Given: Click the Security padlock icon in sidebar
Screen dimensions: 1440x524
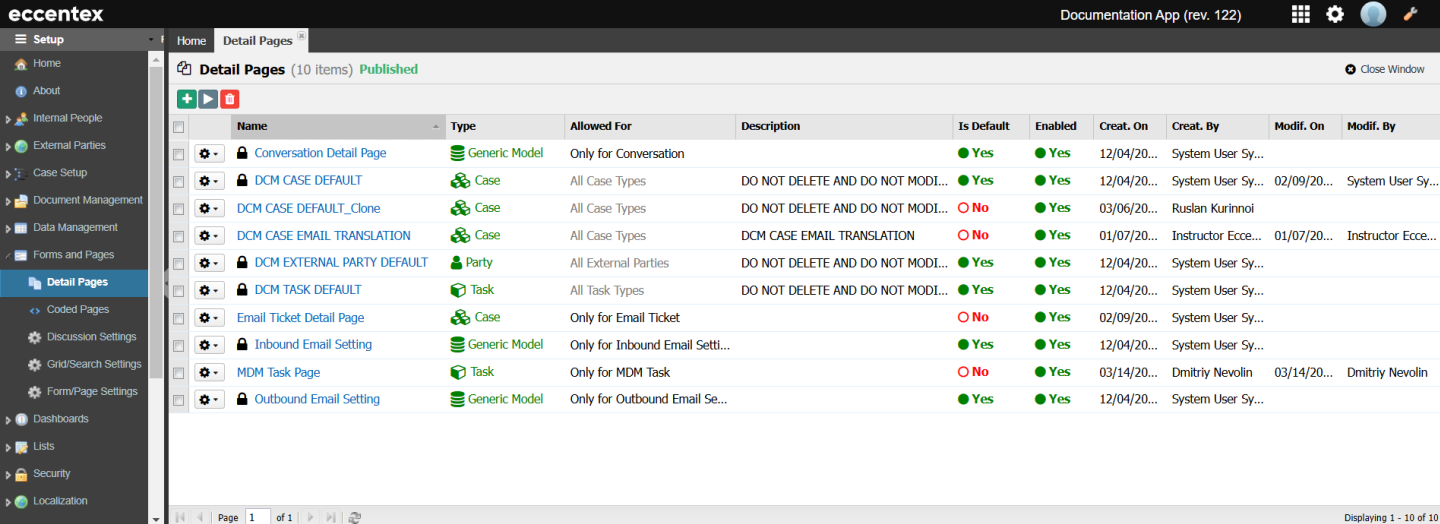Looking at the screenshot, I should tap(21, 474).
